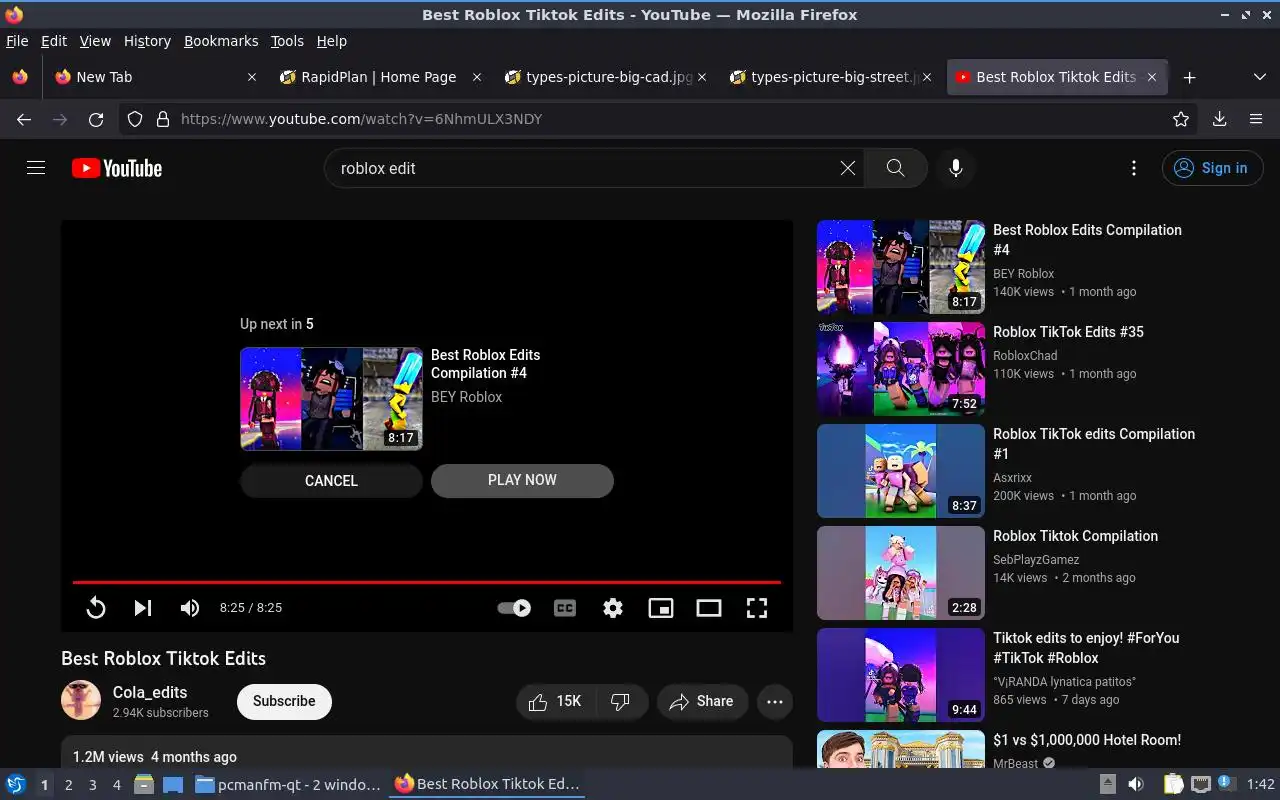1280x800 pixels.
Task: Open Firefox downloads panel icon
Action: coord(1219,119)
